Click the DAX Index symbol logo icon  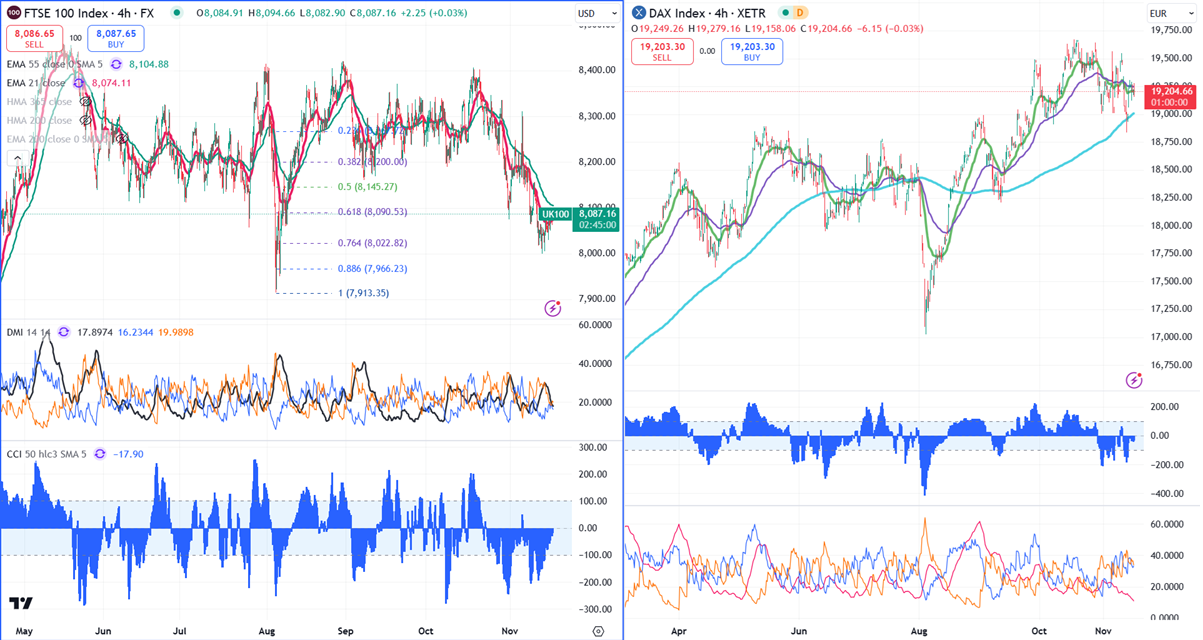(x=638, y=13)
